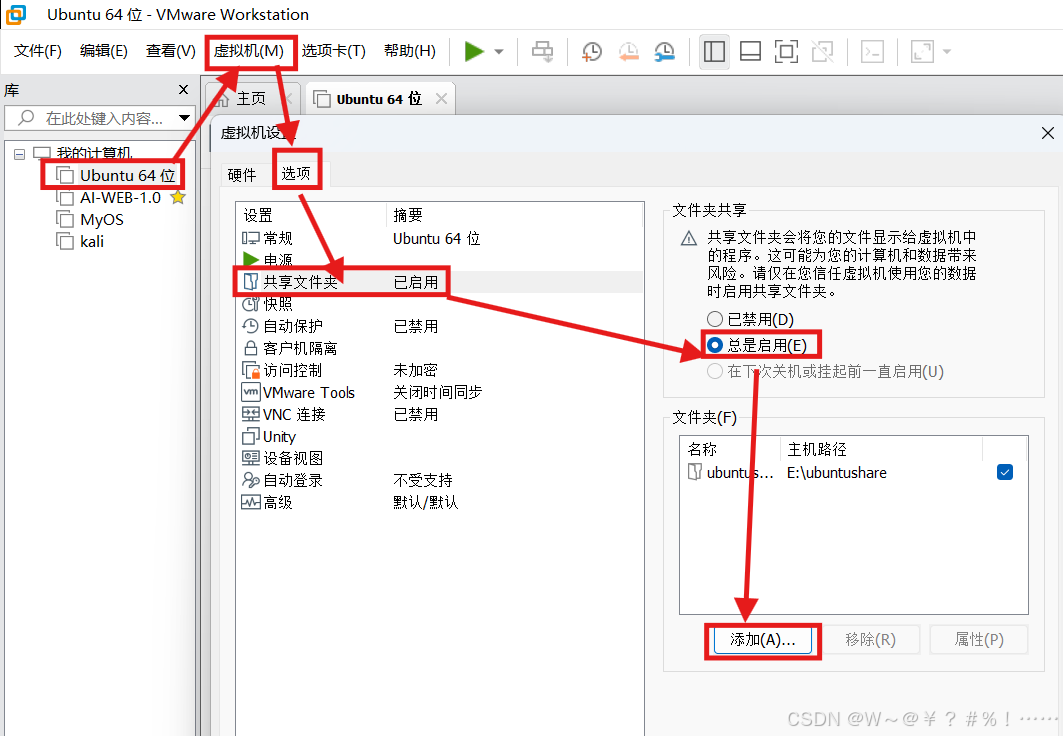Open the 查看(V) menu
Viewport: 1063px width, 736px height.
pos(170,52)
